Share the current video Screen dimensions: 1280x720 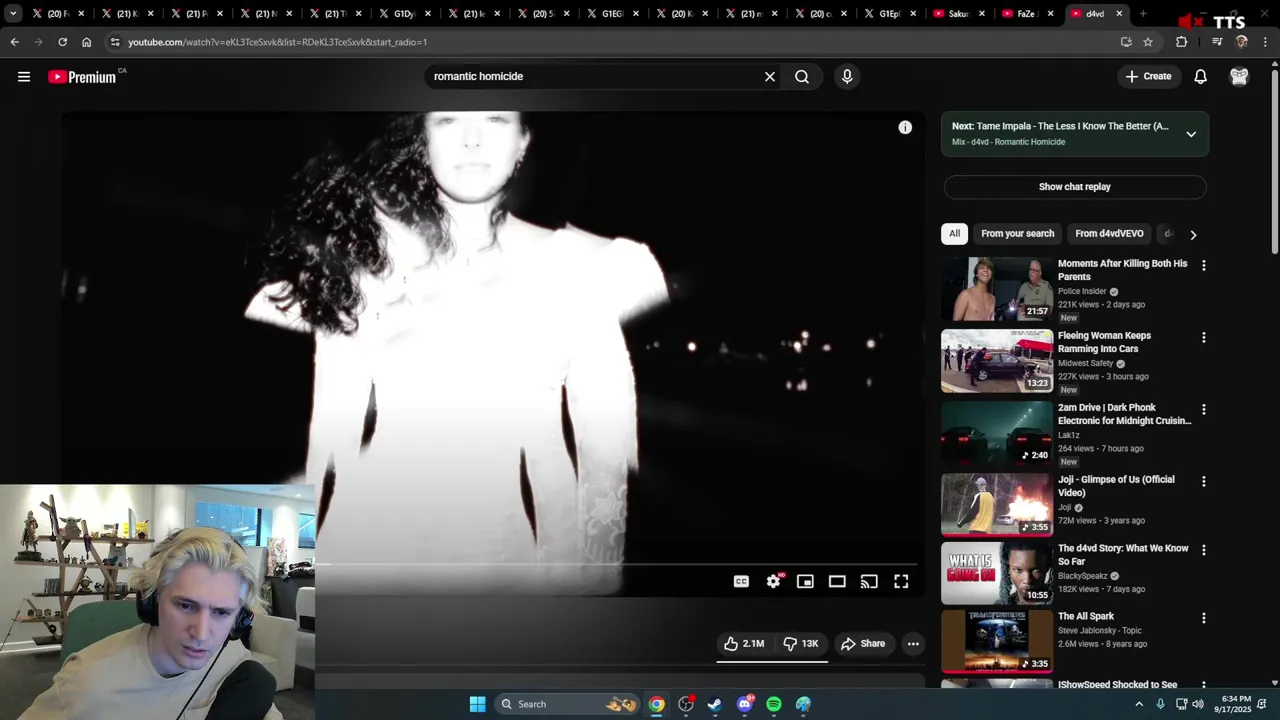click(x=863, y=644)
